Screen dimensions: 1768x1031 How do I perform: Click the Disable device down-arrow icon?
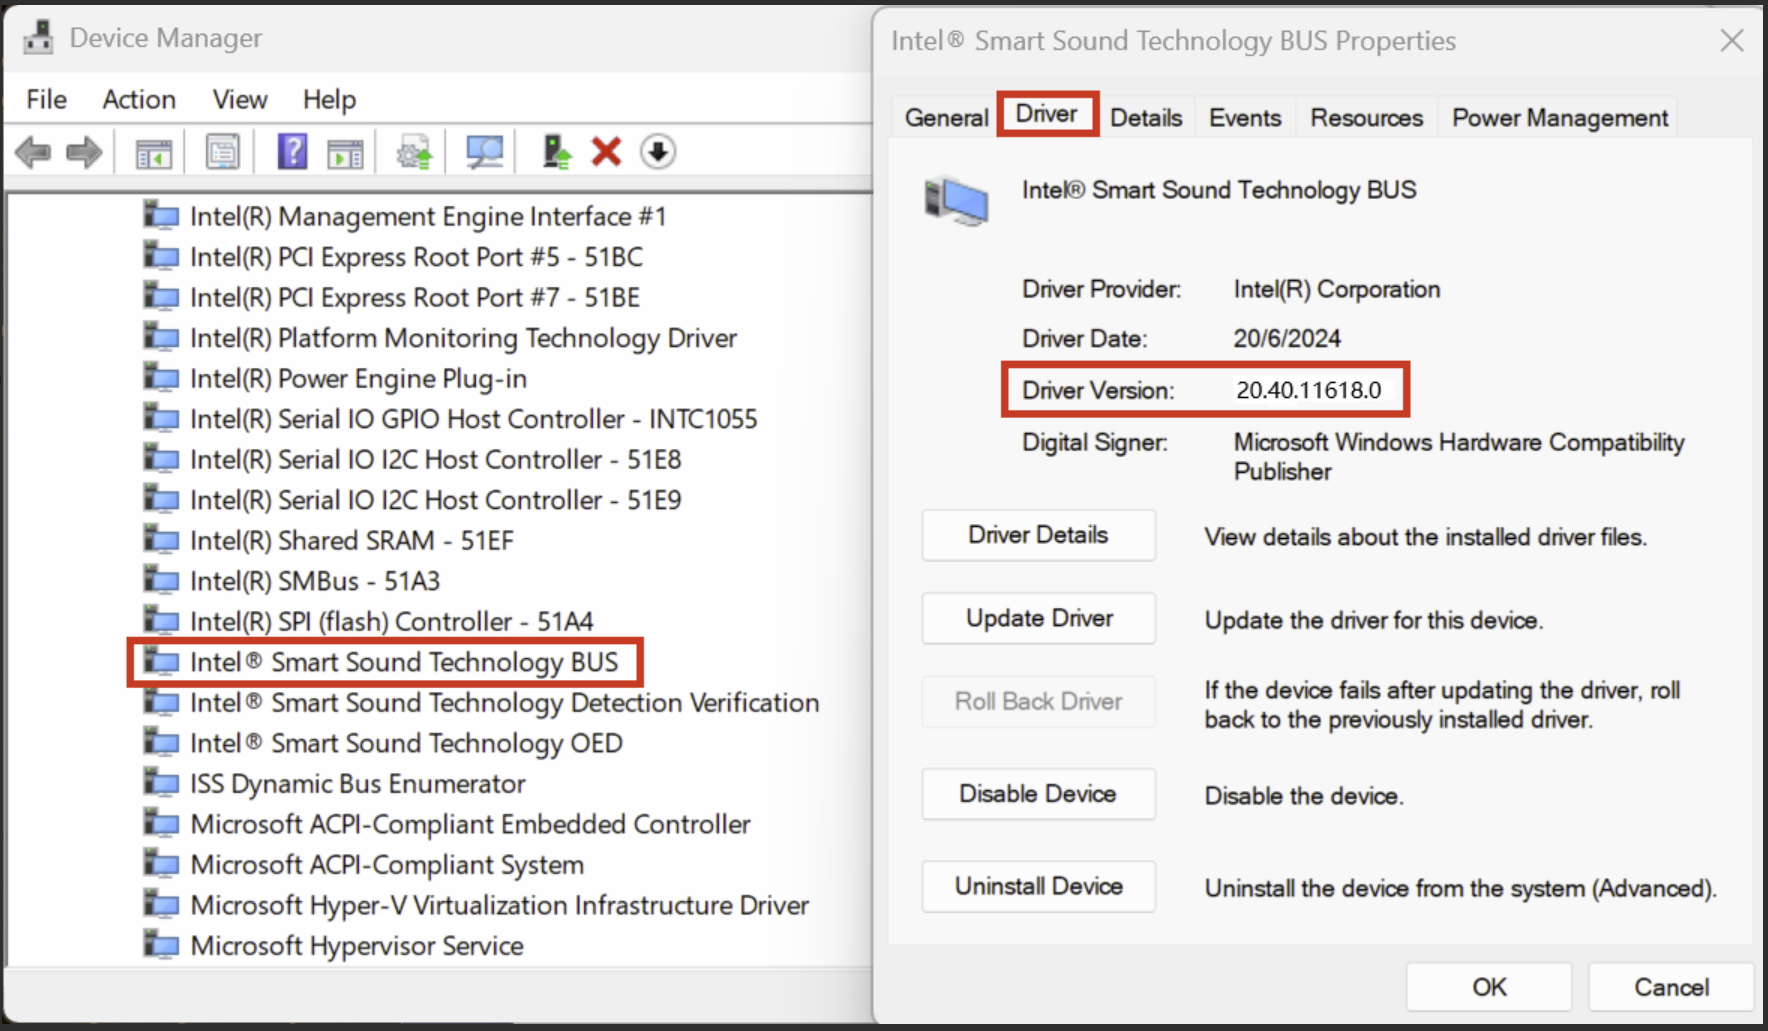tap(657, 152)
